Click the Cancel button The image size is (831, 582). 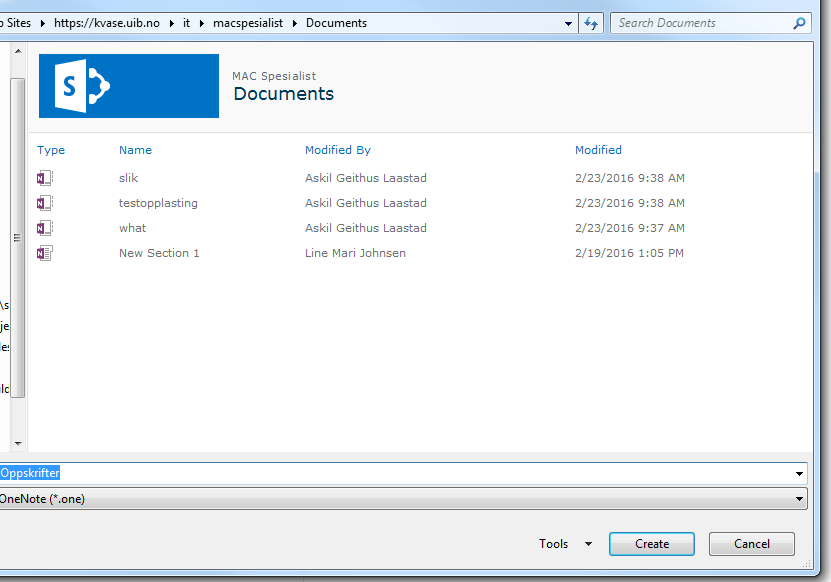(751, 544)
